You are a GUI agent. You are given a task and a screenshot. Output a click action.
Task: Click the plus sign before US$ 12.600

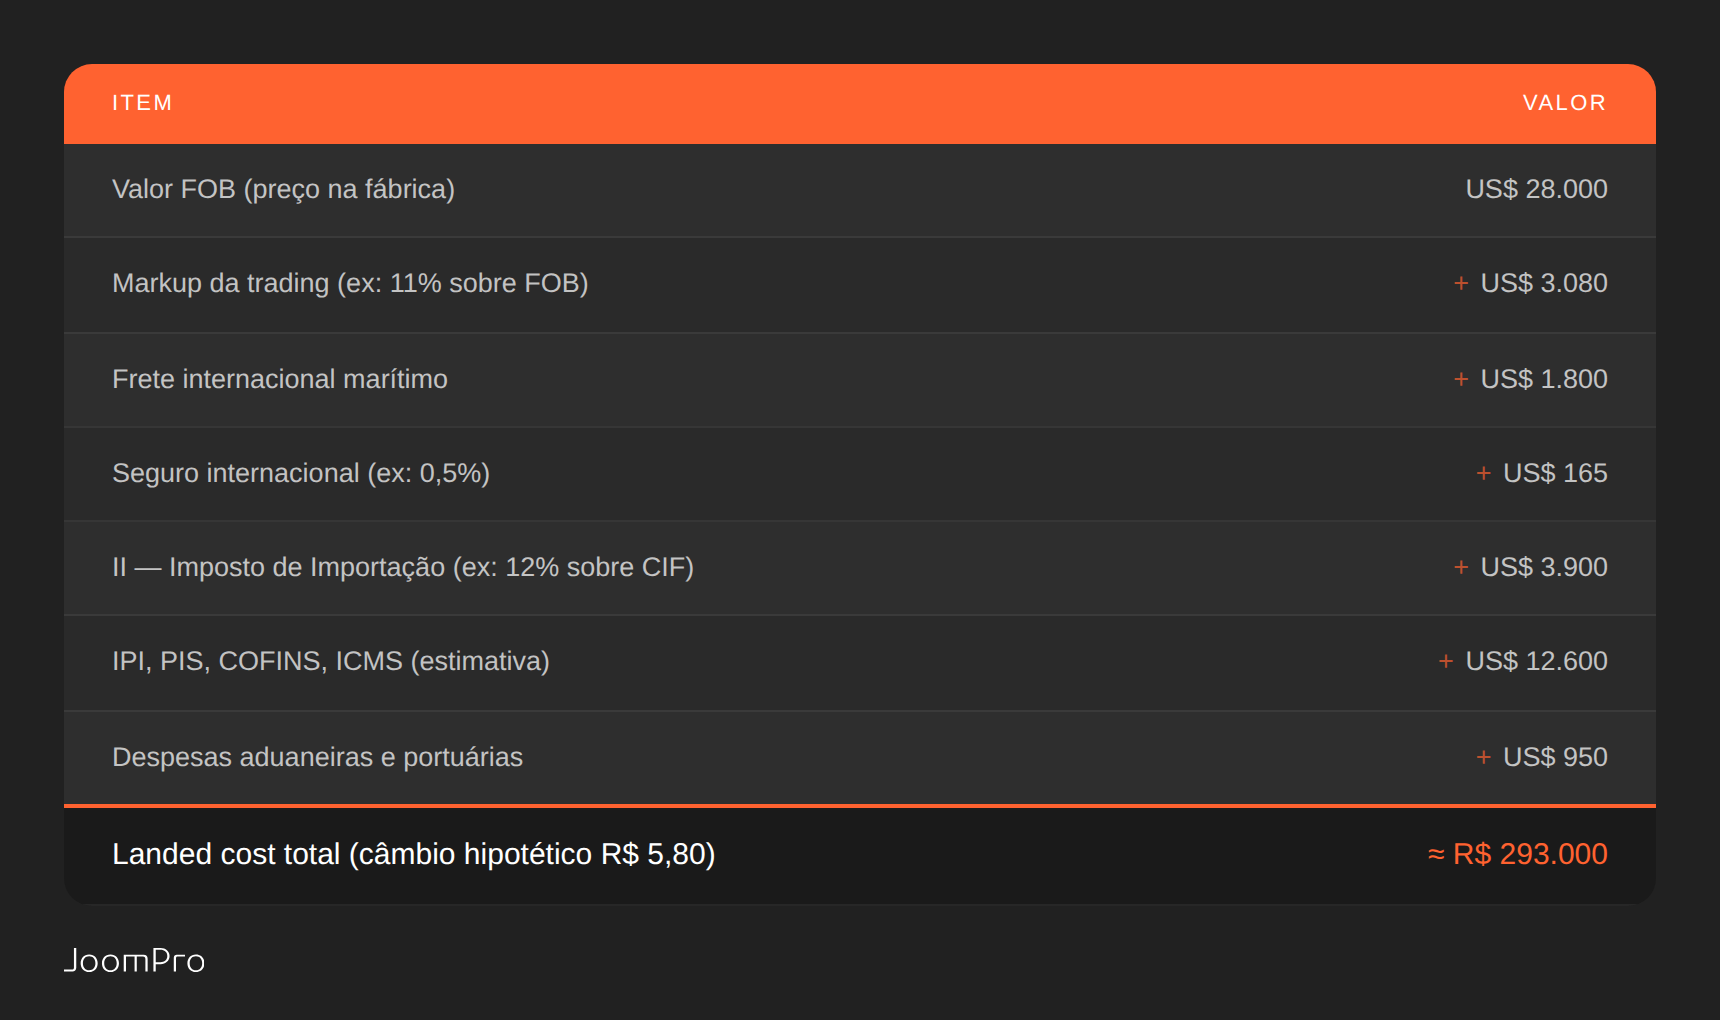click(x=1446, y=662)
